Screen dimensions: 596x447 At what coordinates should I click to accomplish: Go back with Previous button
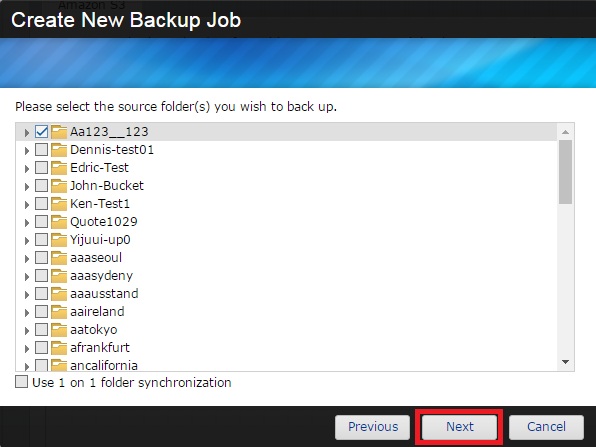(x=372, y=426)
